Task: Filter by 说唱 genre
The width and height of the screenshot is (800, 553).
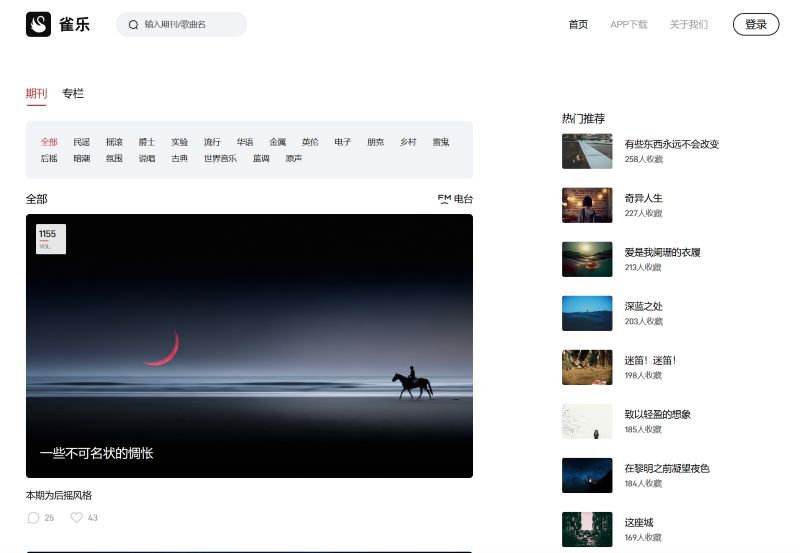Action: point(147,158)
